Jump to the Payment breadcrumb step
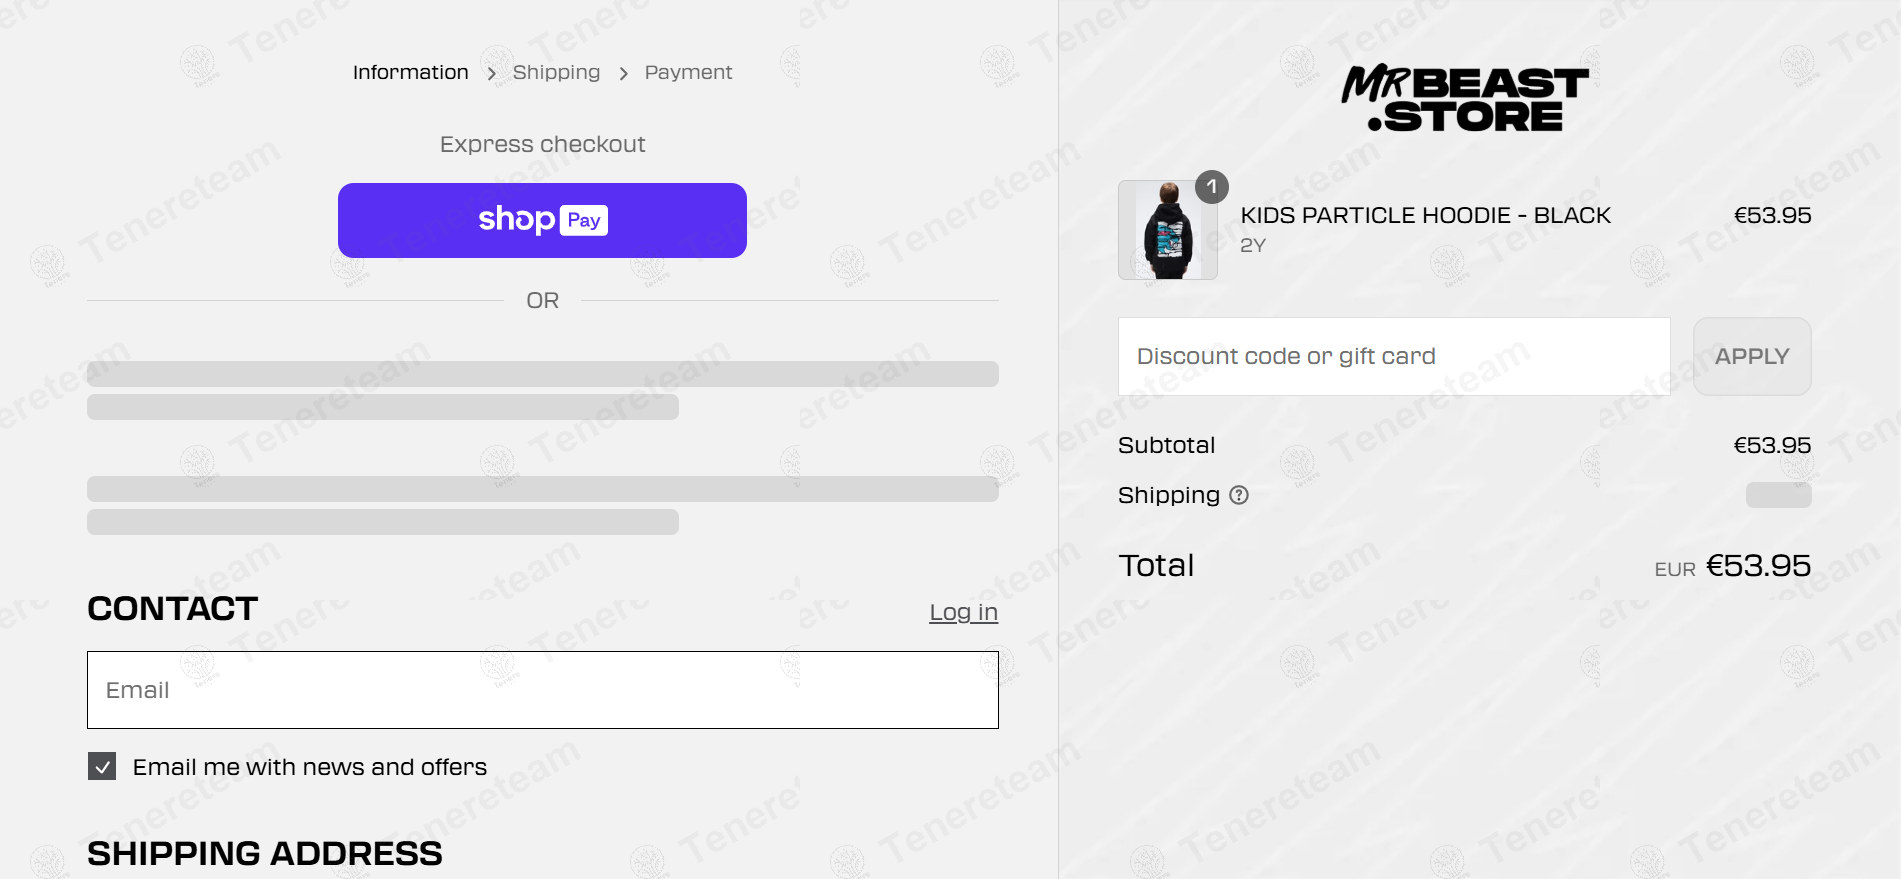Screen dimensions: 1901x879 pyautogui.click(x=688, y=73)
